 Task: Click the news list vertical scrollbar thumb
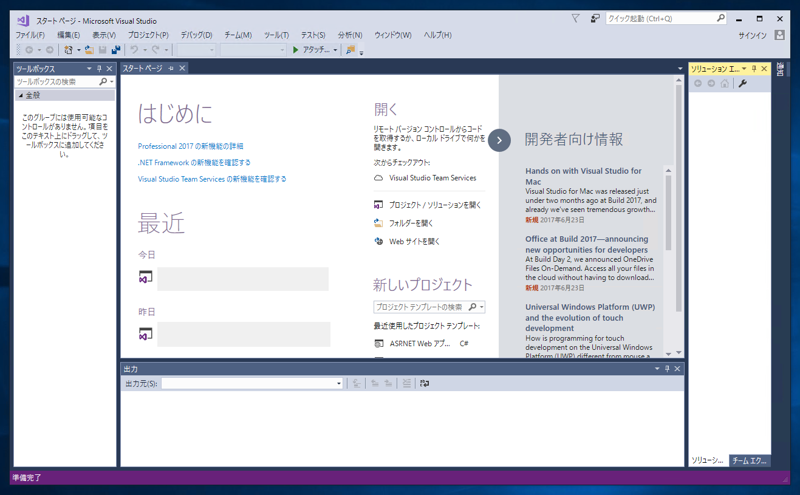[x=668, y=212]
